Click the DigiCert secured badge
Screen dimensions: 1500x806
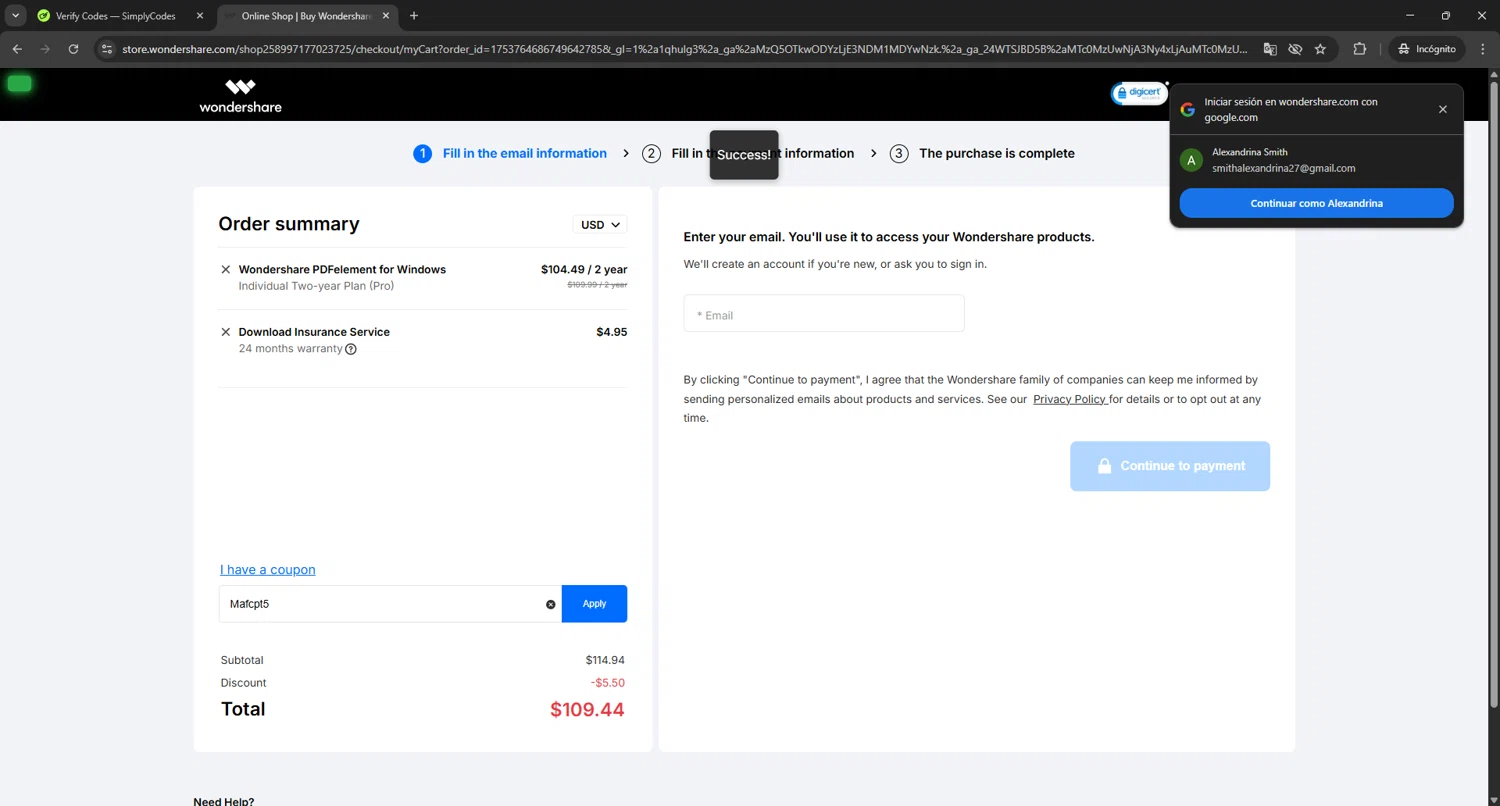point(1139,93)
